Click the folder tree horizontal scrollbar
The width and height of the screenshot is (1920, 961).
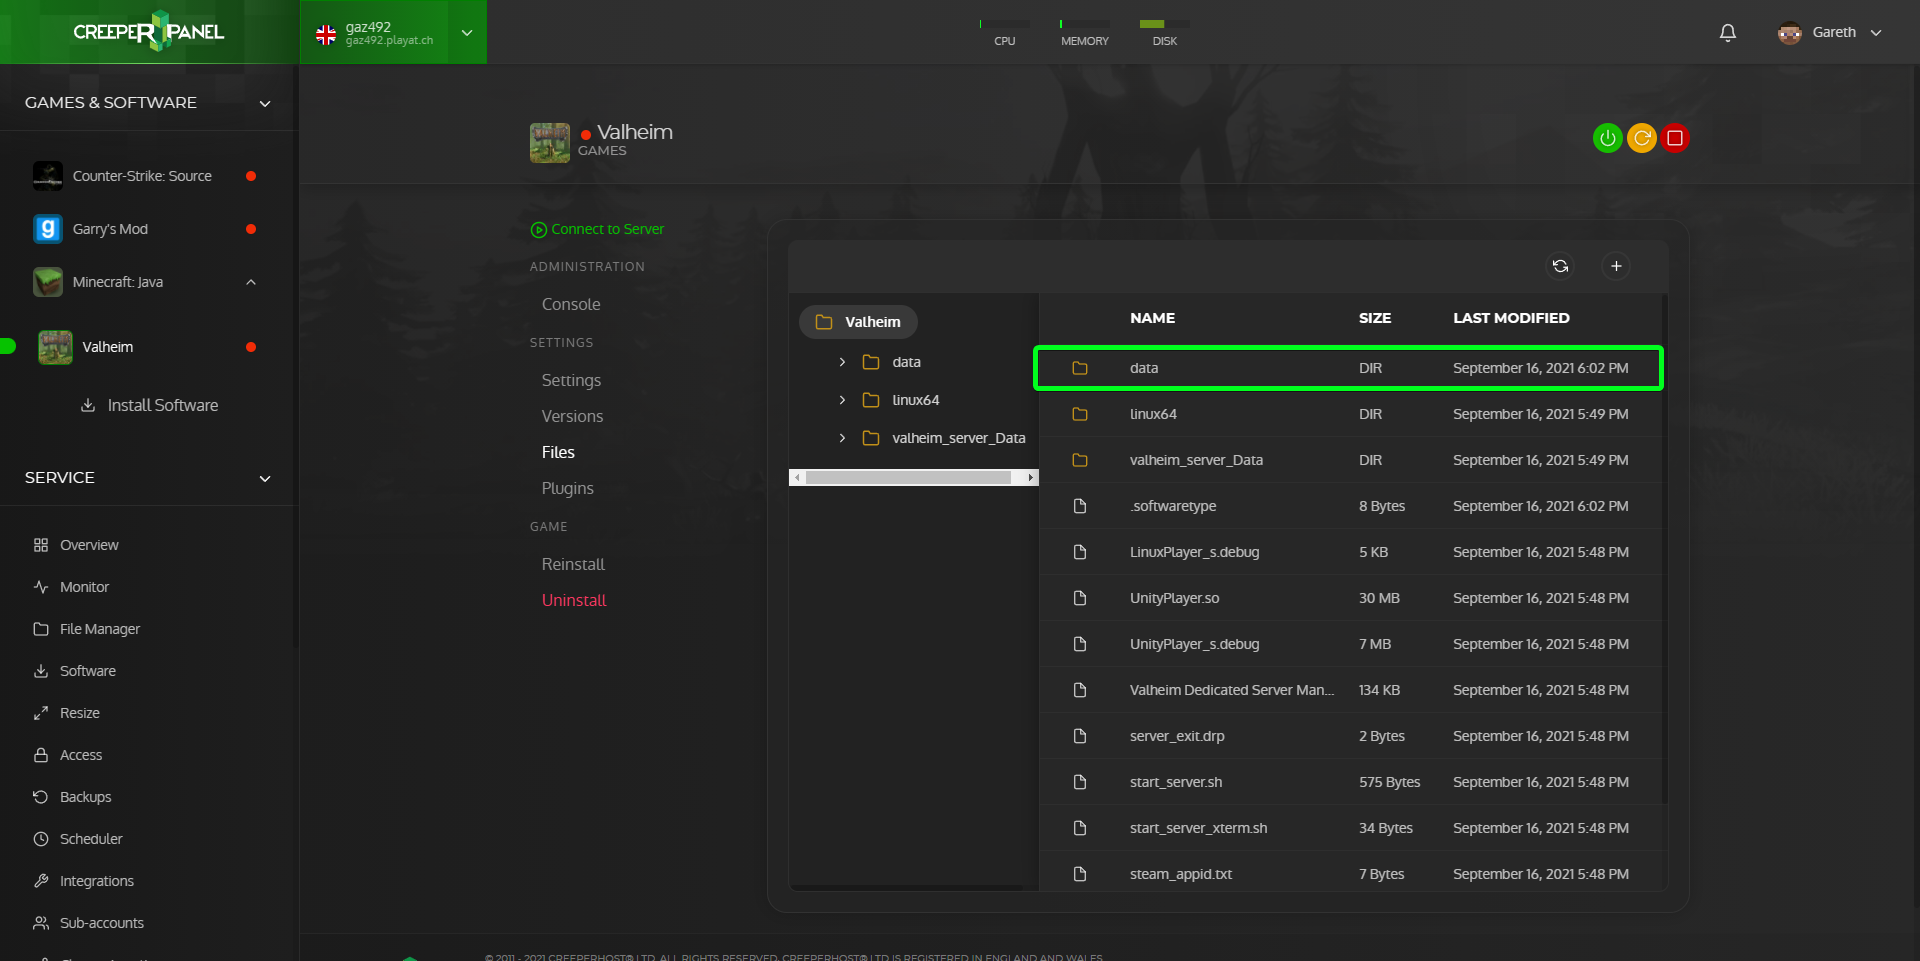coord(909,478)
